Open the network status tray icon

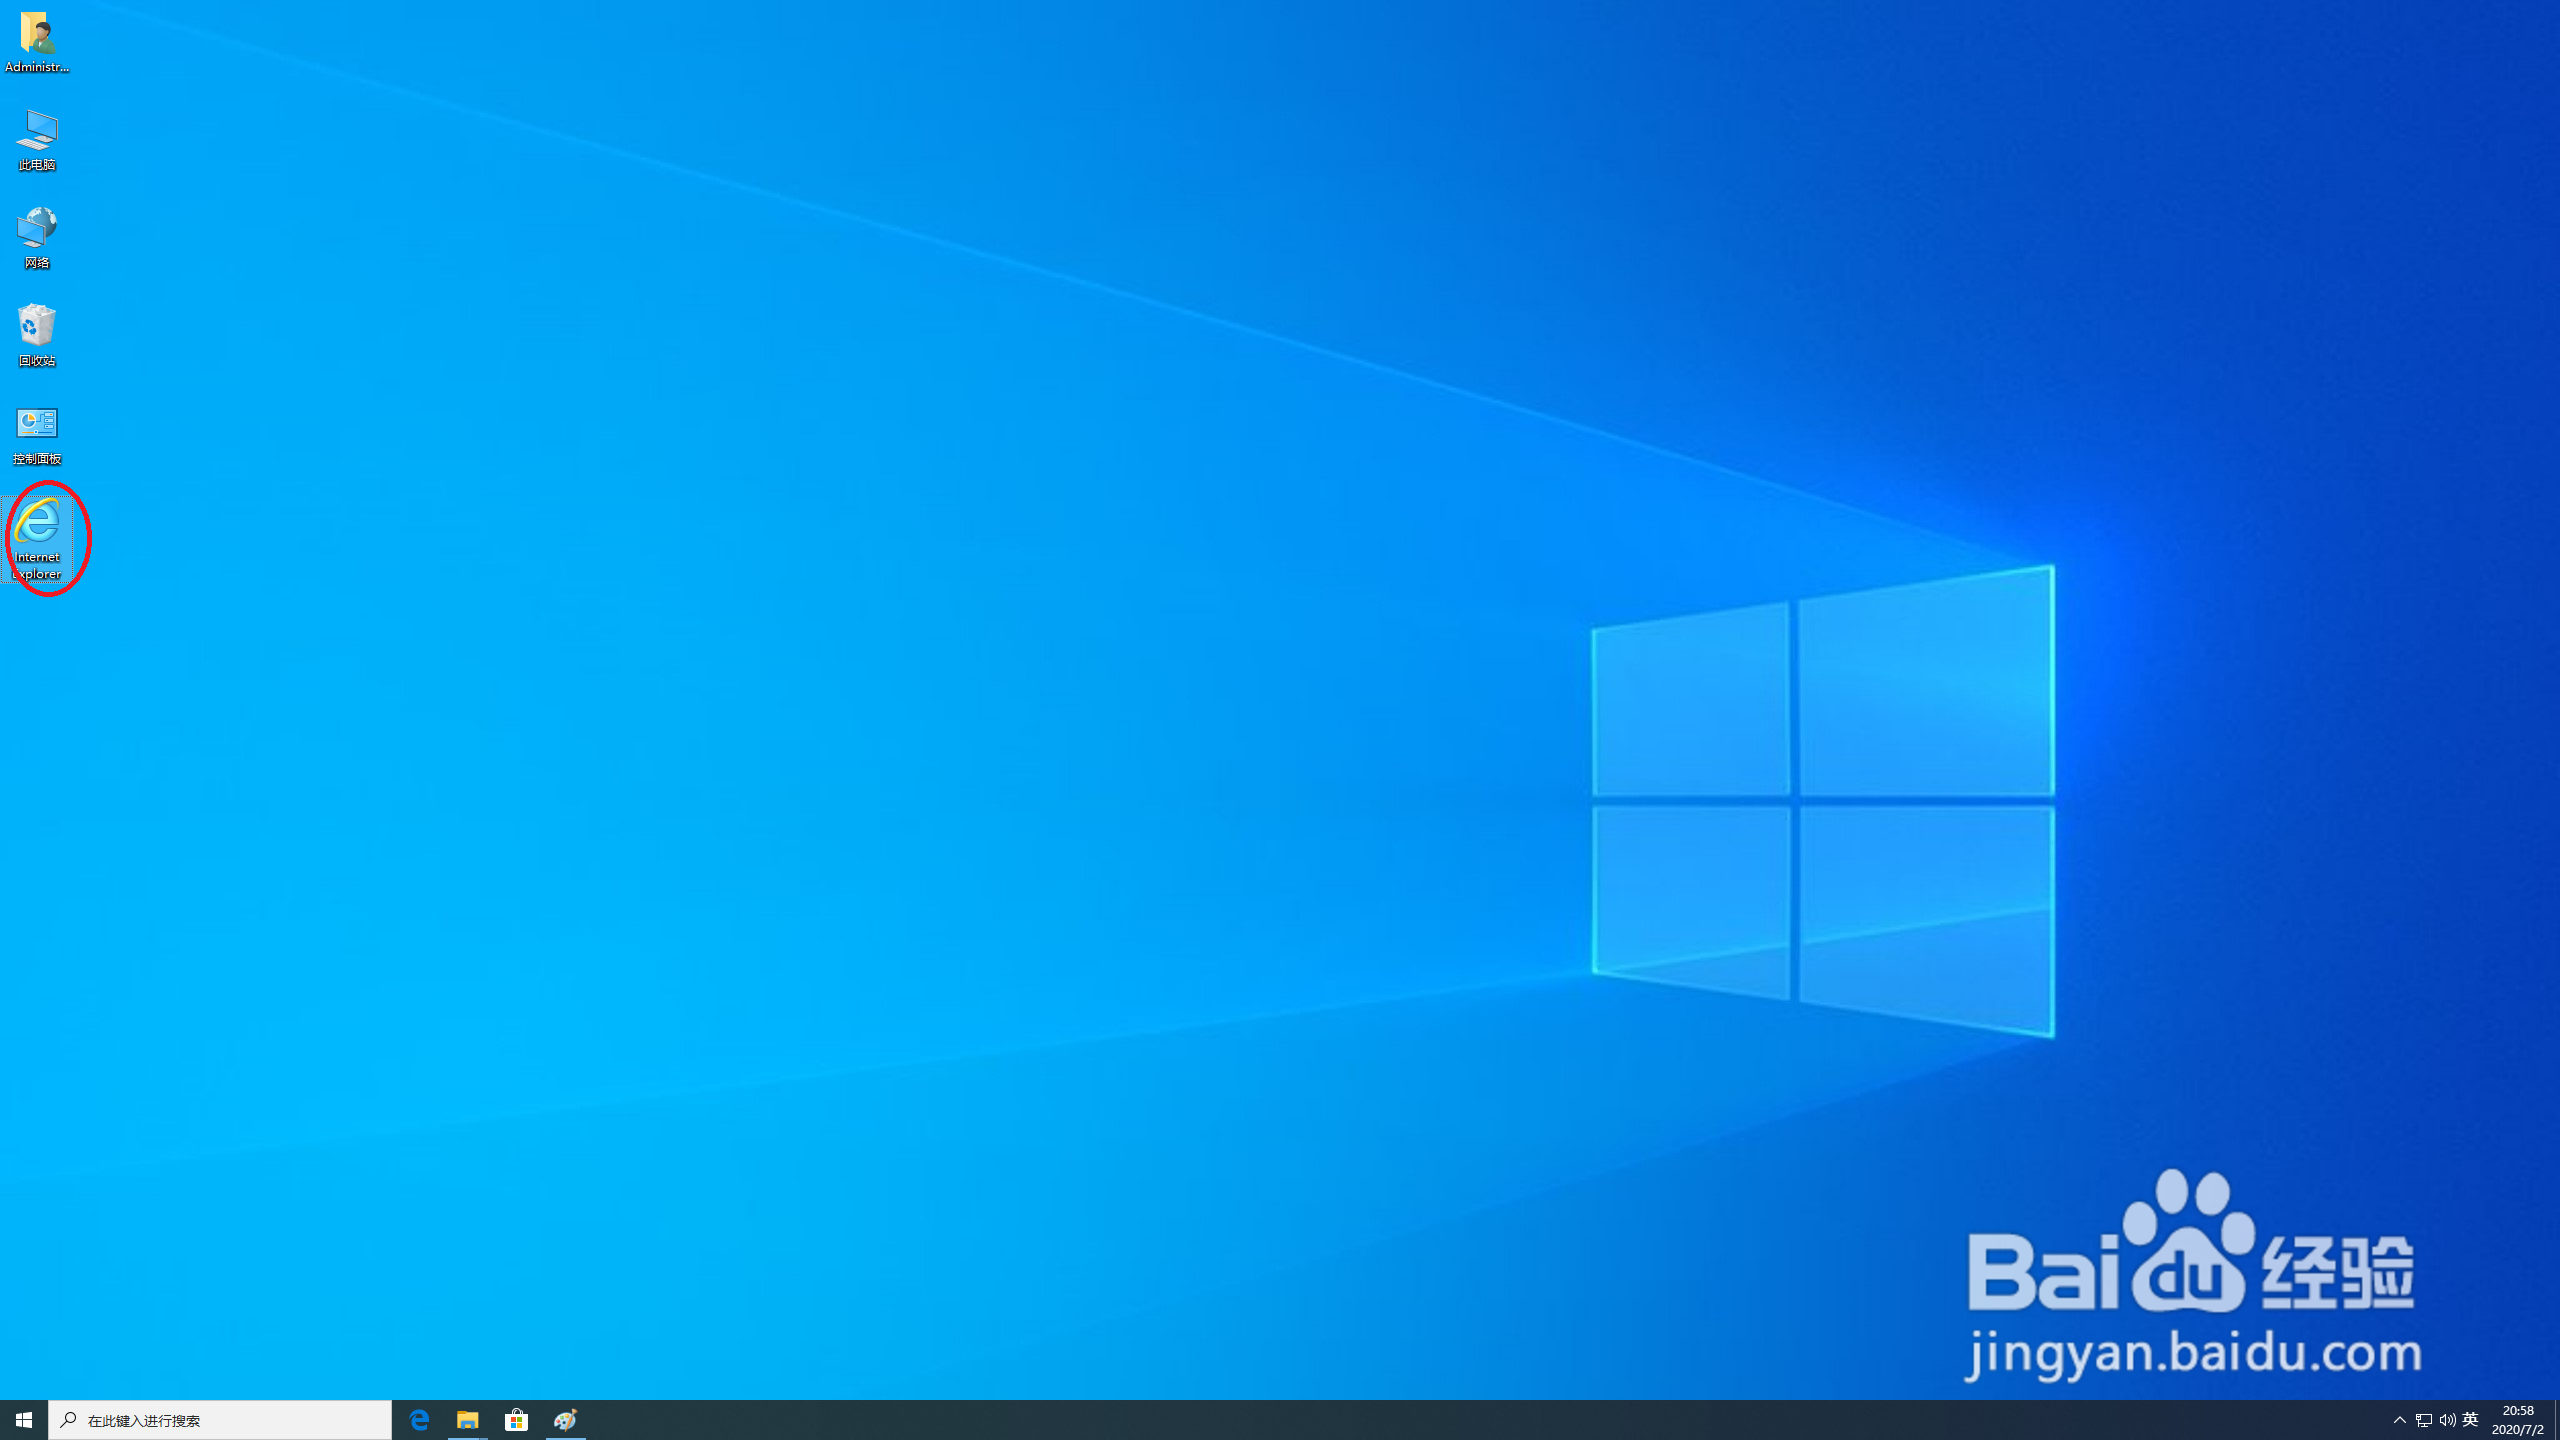[2424, 1419]
